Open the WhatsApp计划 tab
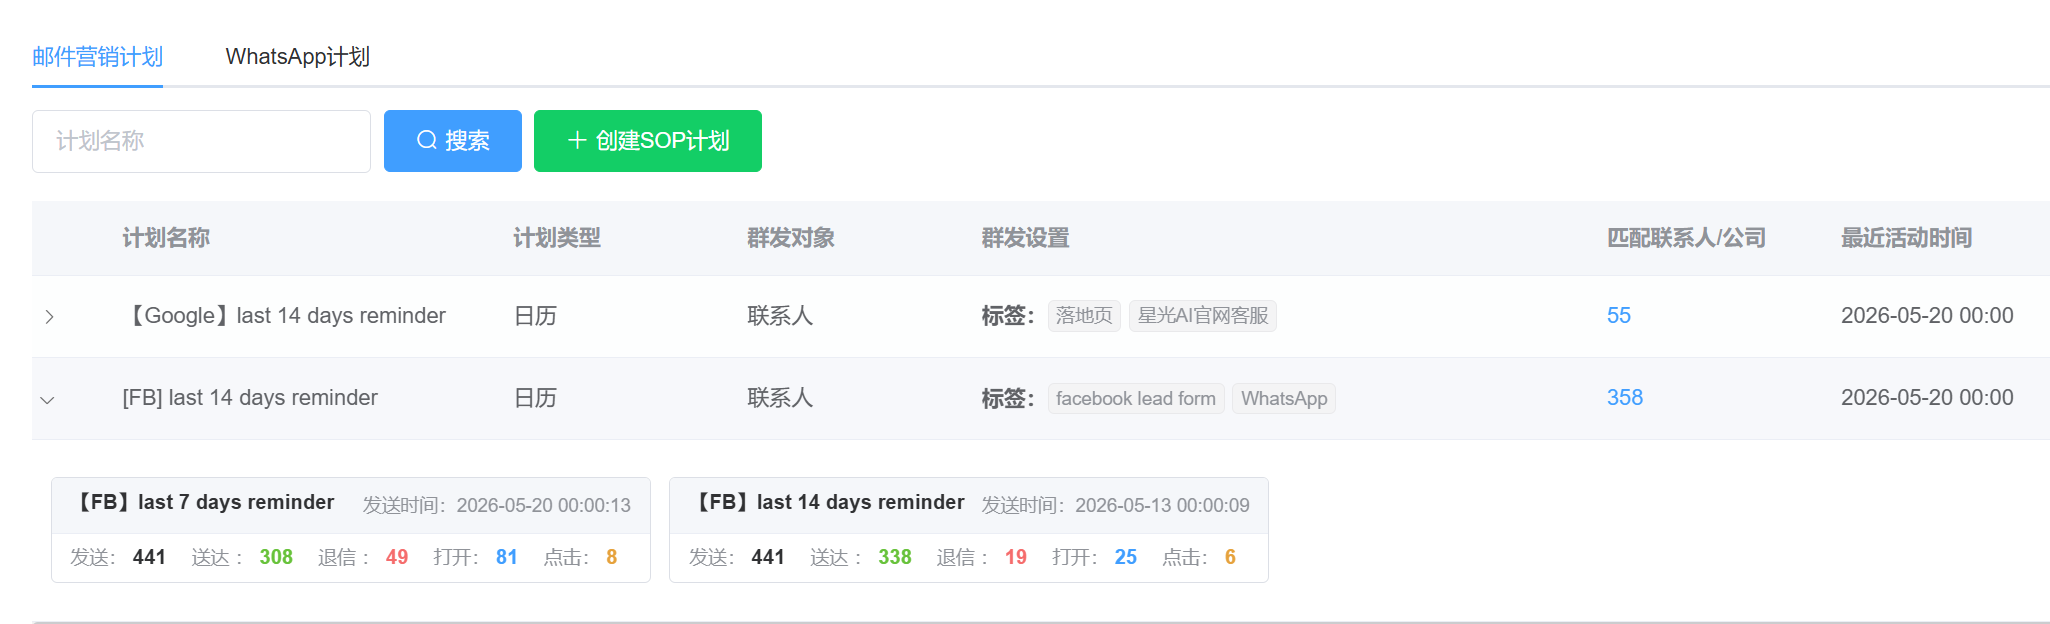2050x624 pixels. pos(297,57)
